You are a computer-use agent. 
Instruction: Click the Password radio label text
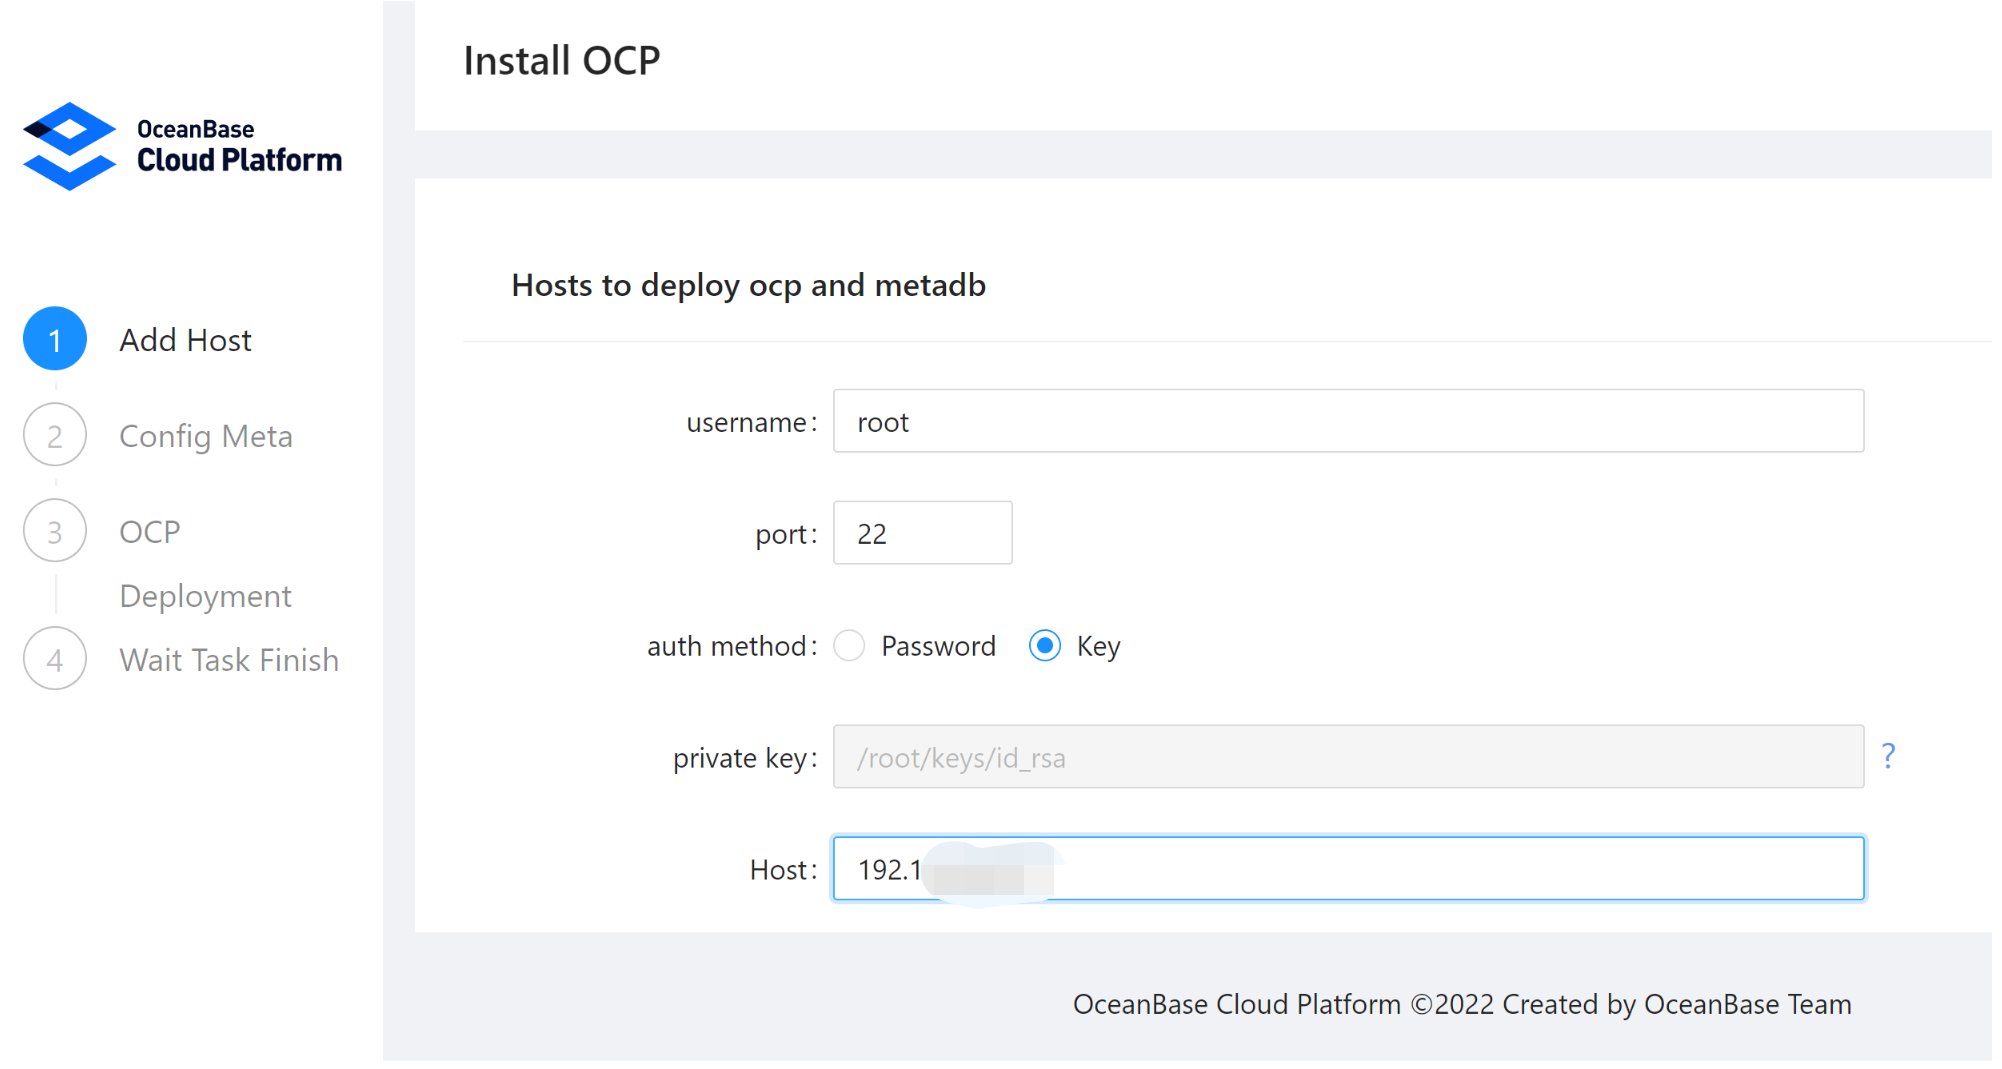(938, 647)
